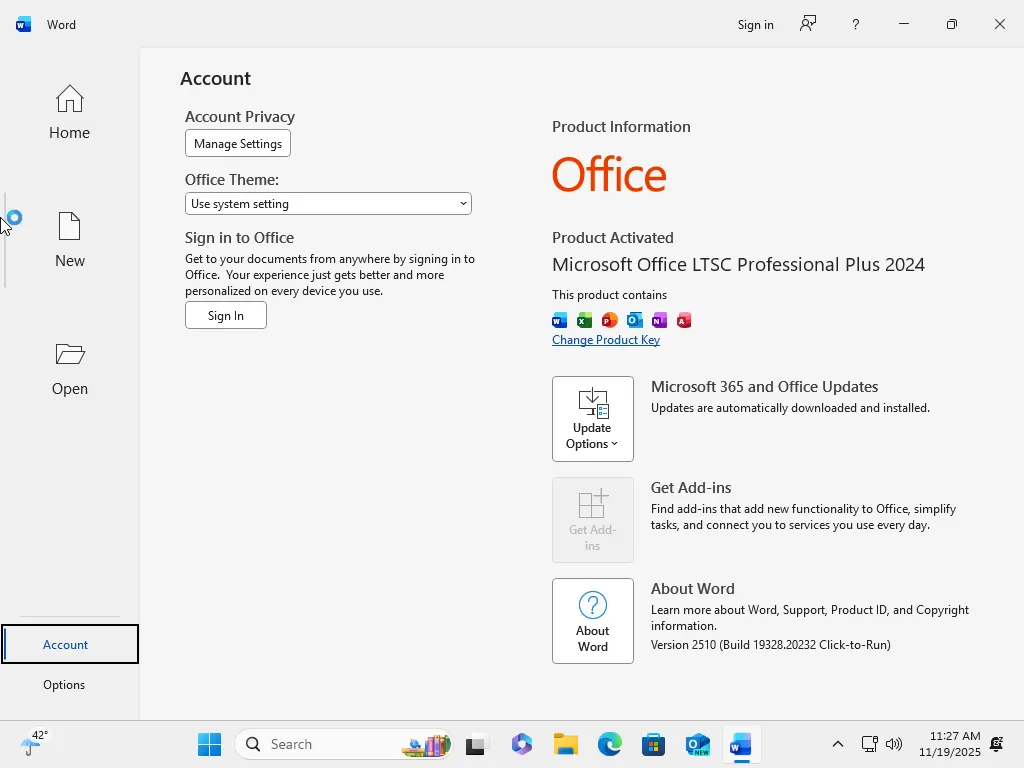1024x768 pixels.
Task: Open the weather widget showing 42°
Action: pos(34,743)
